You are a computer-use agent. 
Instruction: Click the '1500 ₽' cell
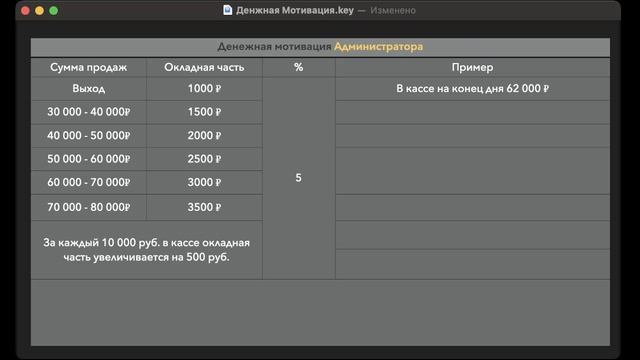coord(204,112)
